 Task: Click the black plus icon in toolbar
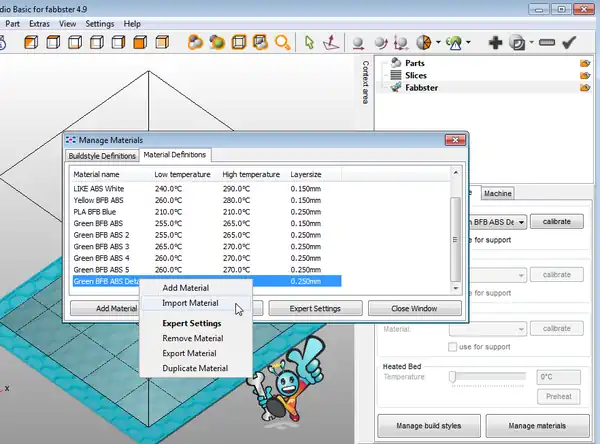tap(495, 43)
